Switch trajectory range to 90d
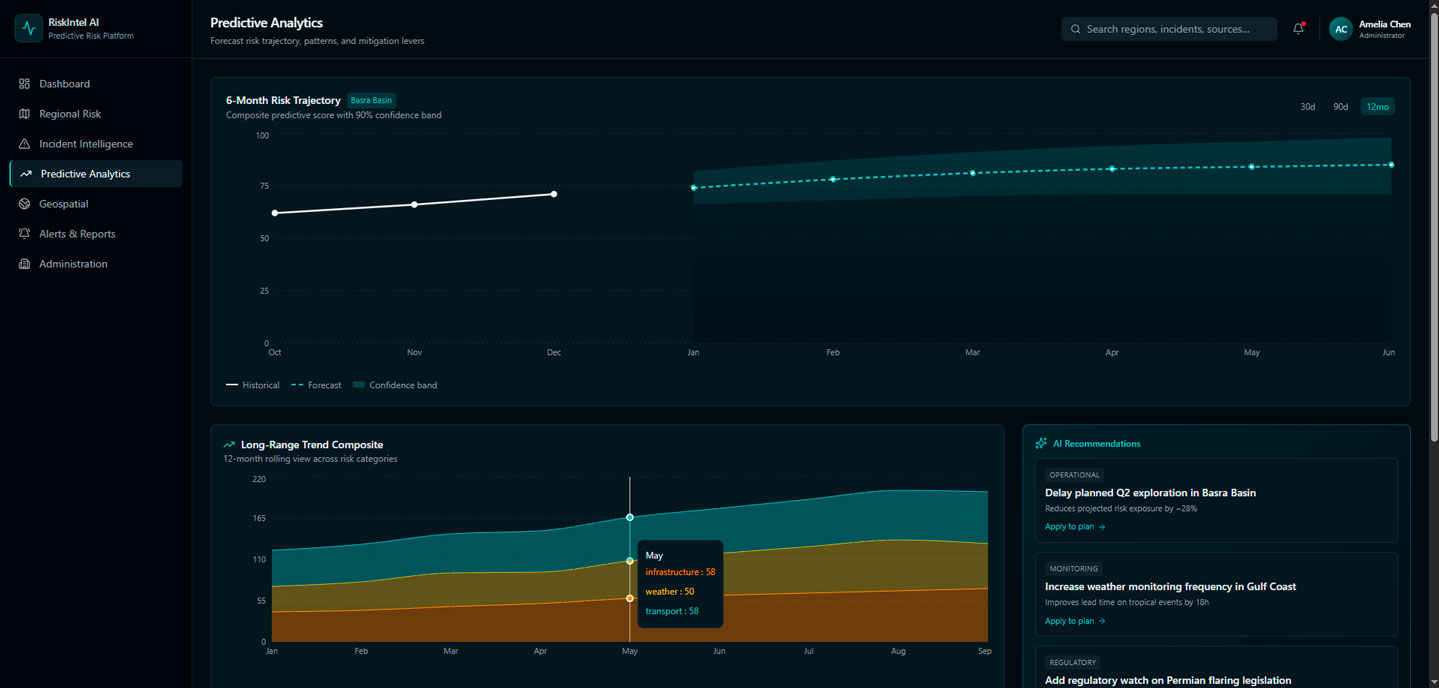1439x688 pixels. pos(1340,107)
